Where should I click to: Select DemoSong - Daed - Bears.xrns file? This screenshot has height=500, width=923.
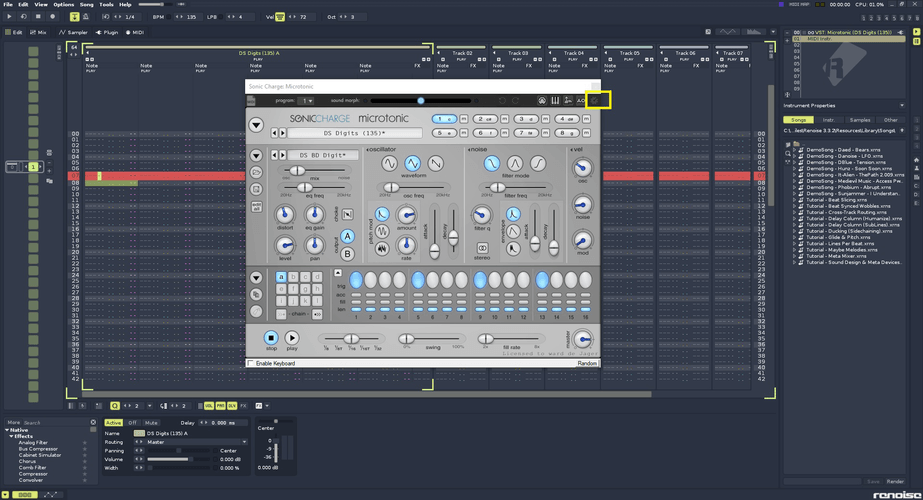tap(844, 150)
